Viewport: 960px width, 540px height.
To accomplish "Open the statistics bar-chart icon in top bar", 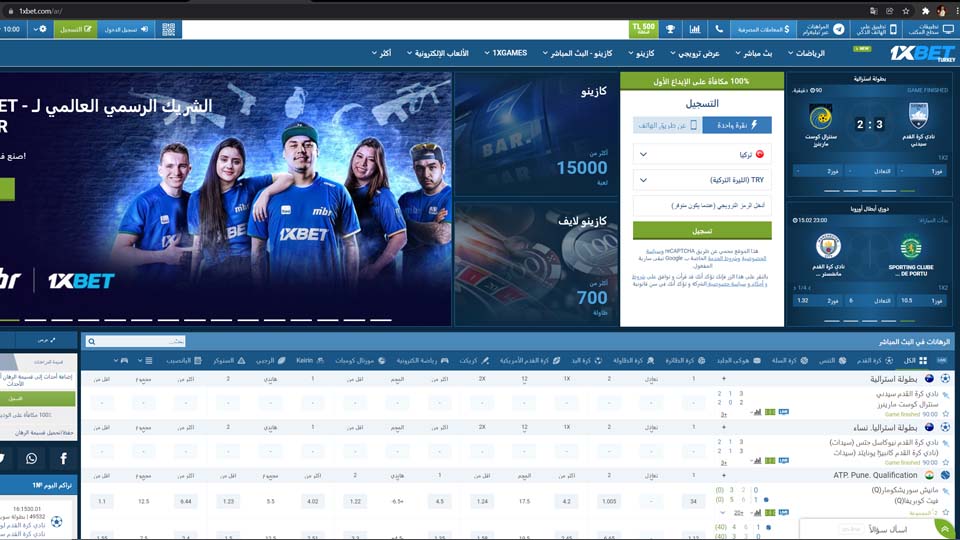I will 695,29.
